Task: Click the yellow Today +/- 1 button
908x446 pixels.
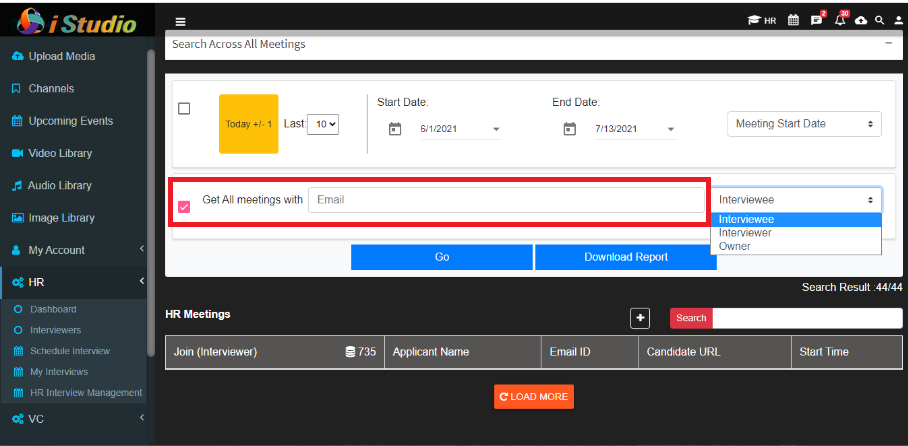Action: click(x=248, y=124)
